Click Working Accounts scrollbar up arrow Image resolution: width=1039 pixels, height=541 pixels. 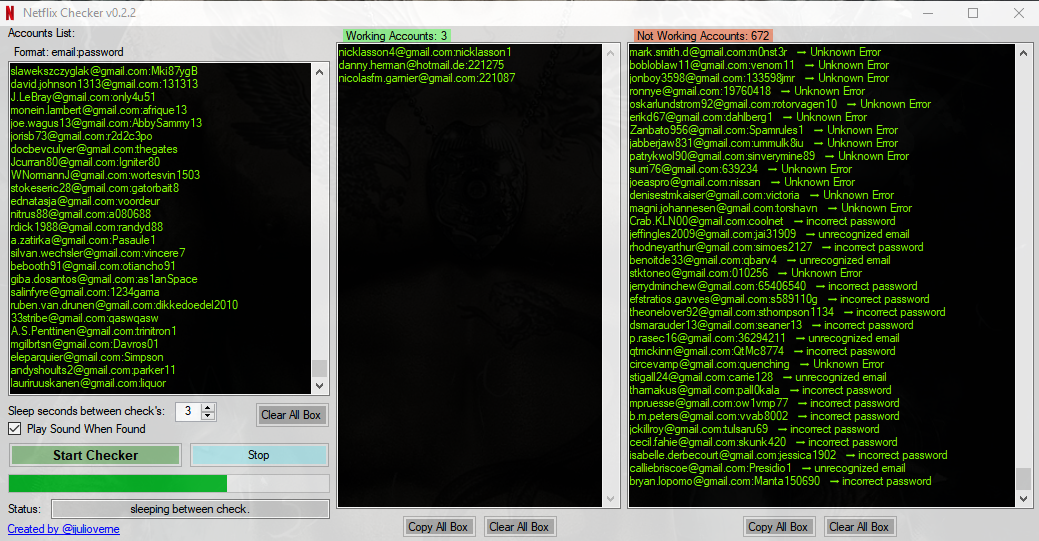[x=610, y=53]
